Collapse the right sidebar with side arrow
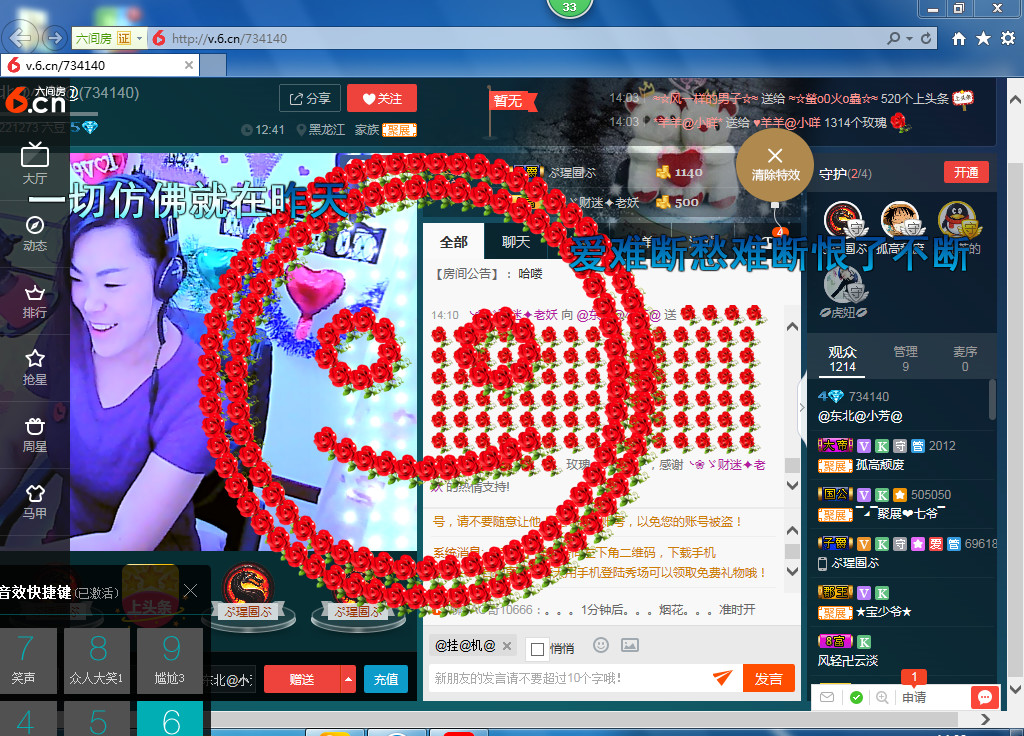The height and width of the screenshot is (736, 1024). click(x=802, y=408)
